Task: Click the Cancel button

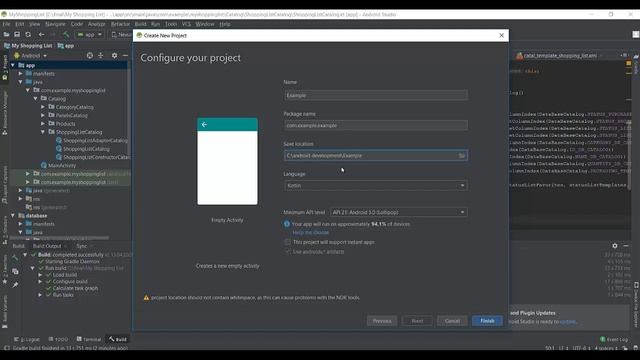Action: click(452, 321)
